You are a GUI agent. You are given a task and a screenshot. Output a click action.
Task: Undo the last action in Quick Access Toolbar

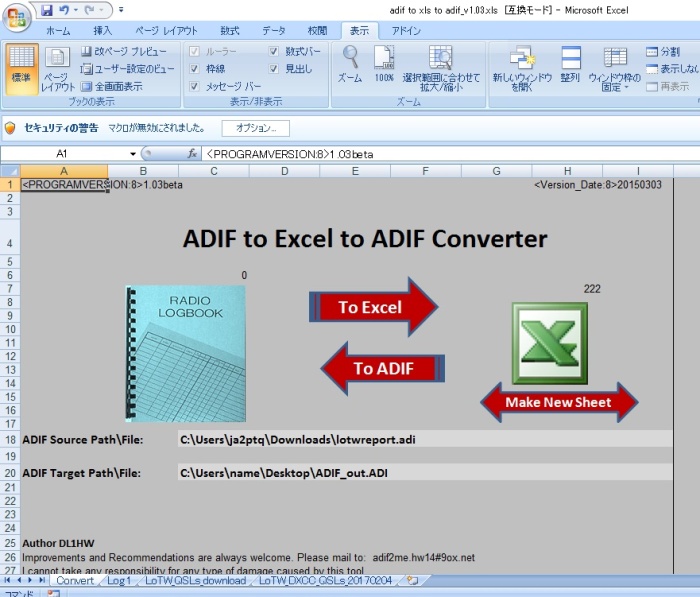[x=64, y=10]
